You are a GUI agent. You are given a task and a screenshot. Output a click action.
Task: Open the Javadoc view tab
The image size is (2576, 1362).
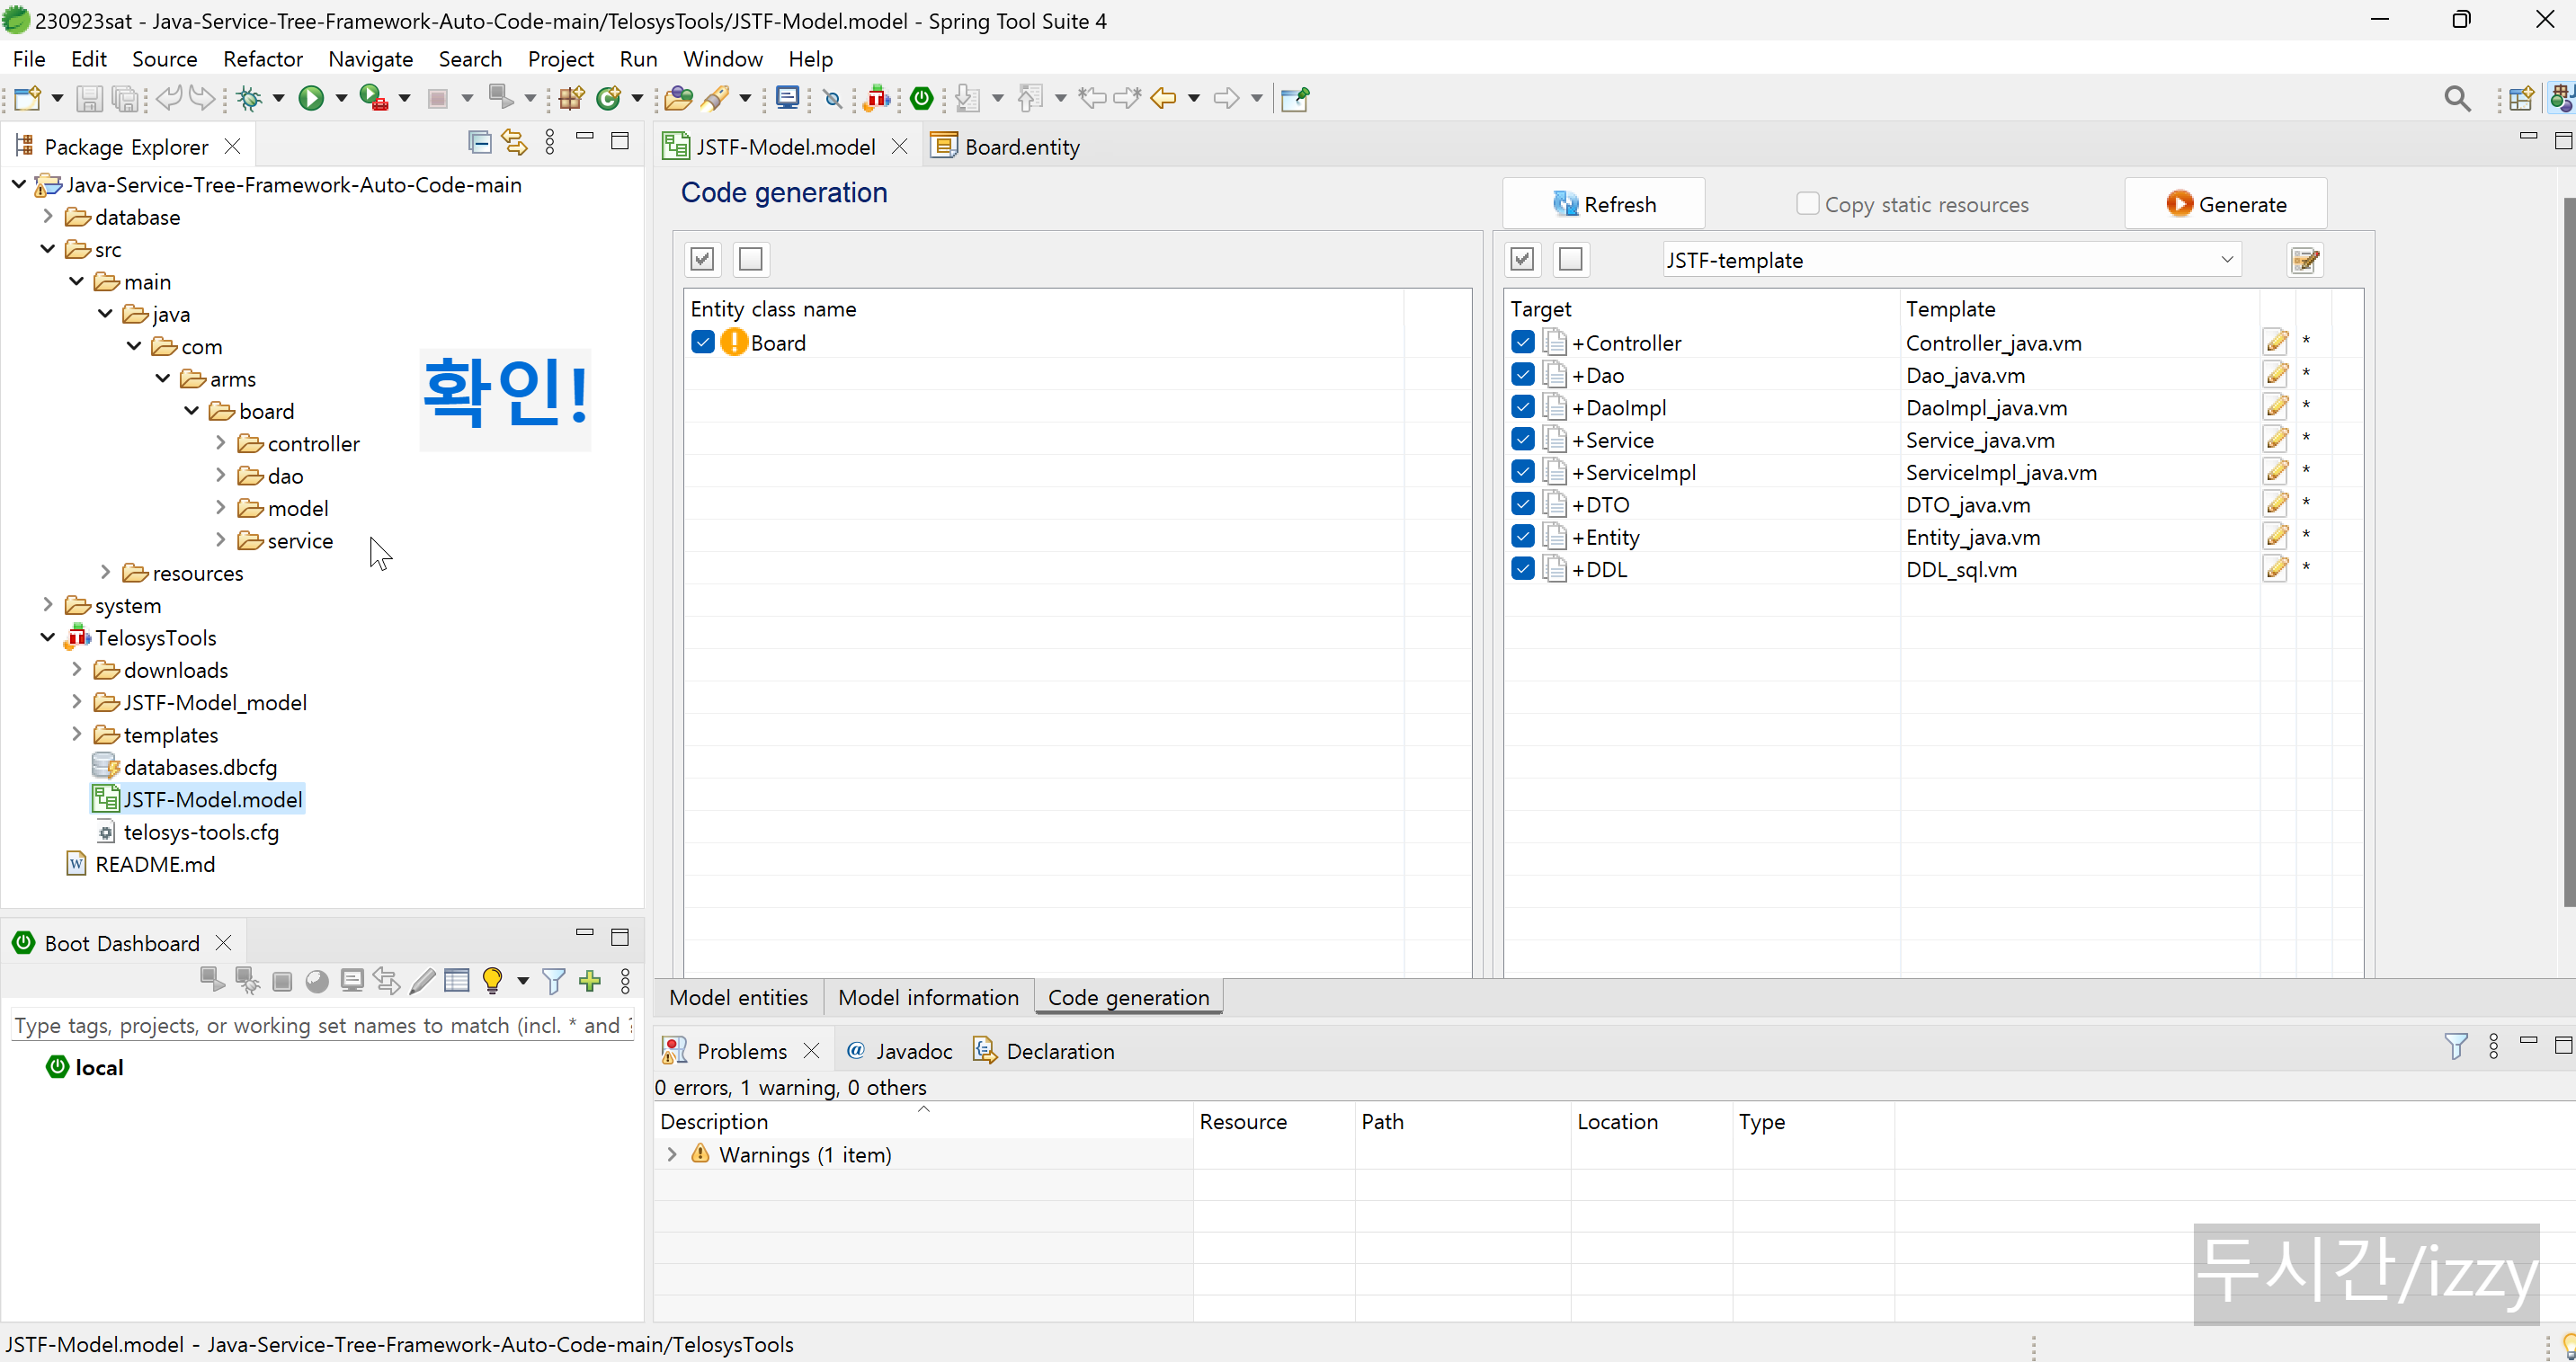(x=900, y=1051)
